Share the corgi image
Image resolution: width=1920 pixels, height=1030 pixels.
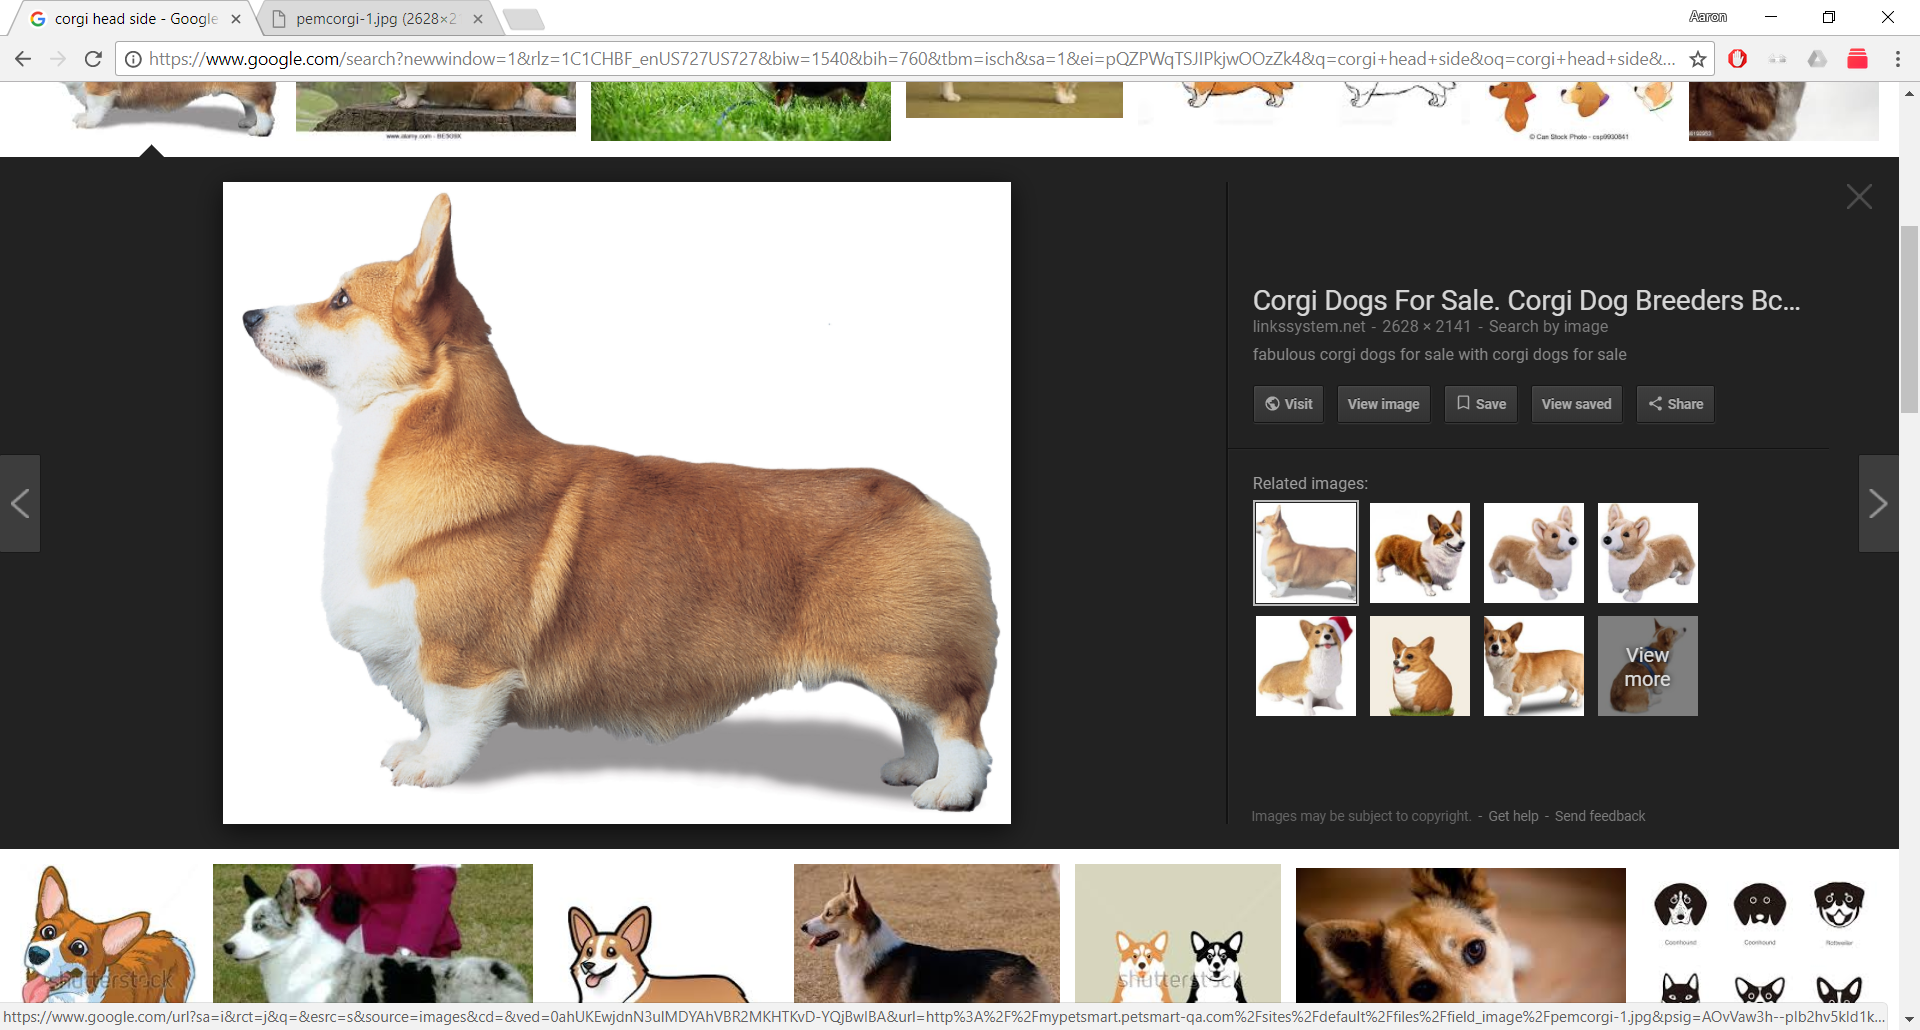tap(1676, 404)
